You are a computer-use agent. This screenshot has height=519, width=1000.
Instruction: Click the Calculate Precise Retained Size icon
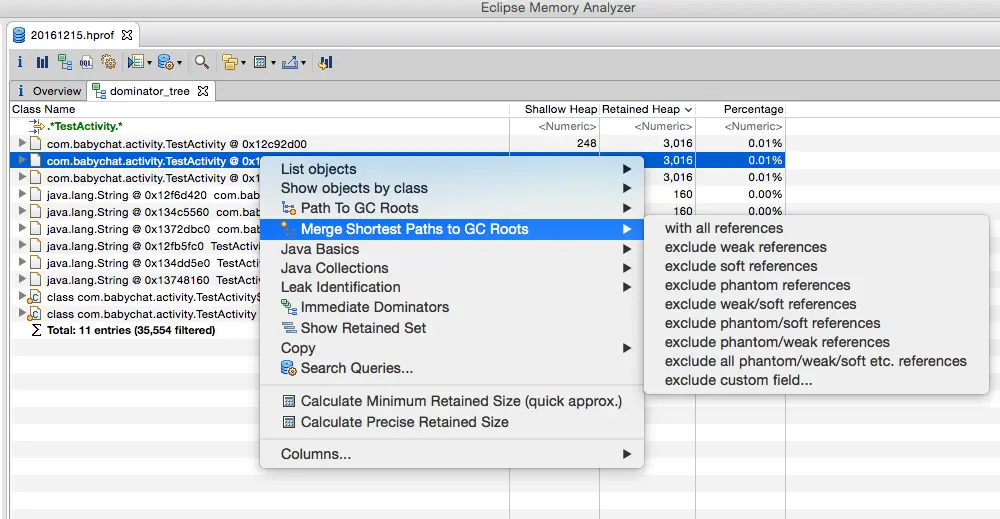pyautogui.click(x=289, y=422)
